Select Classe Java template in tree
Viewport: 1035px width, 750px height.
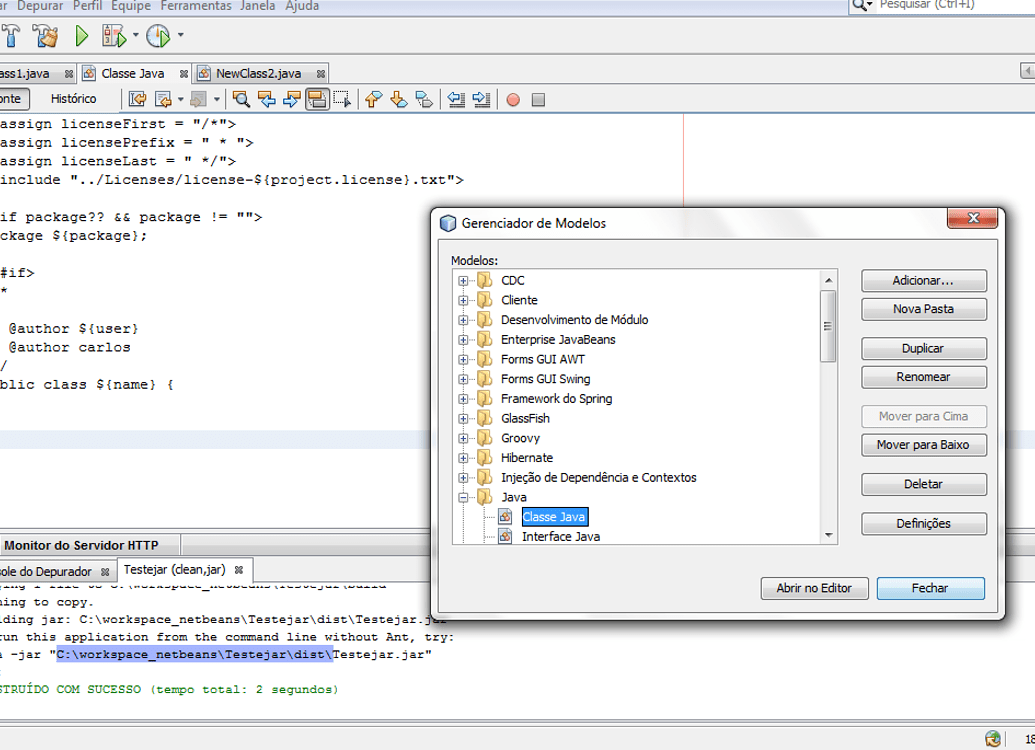pos(554,517)
